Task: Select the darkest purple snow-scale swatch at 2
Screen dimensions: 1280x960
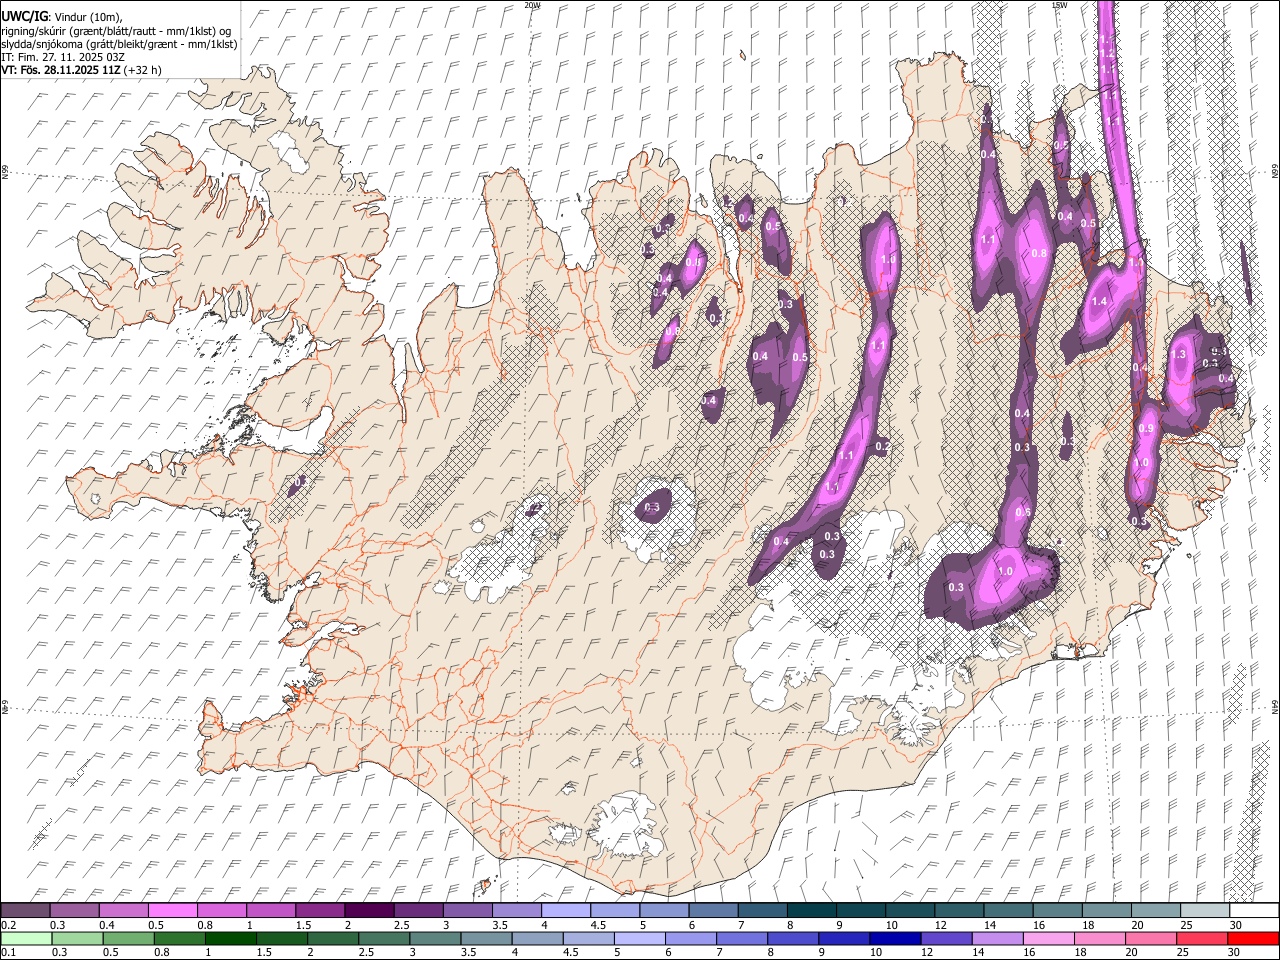Action: click(x=368, y=910)
